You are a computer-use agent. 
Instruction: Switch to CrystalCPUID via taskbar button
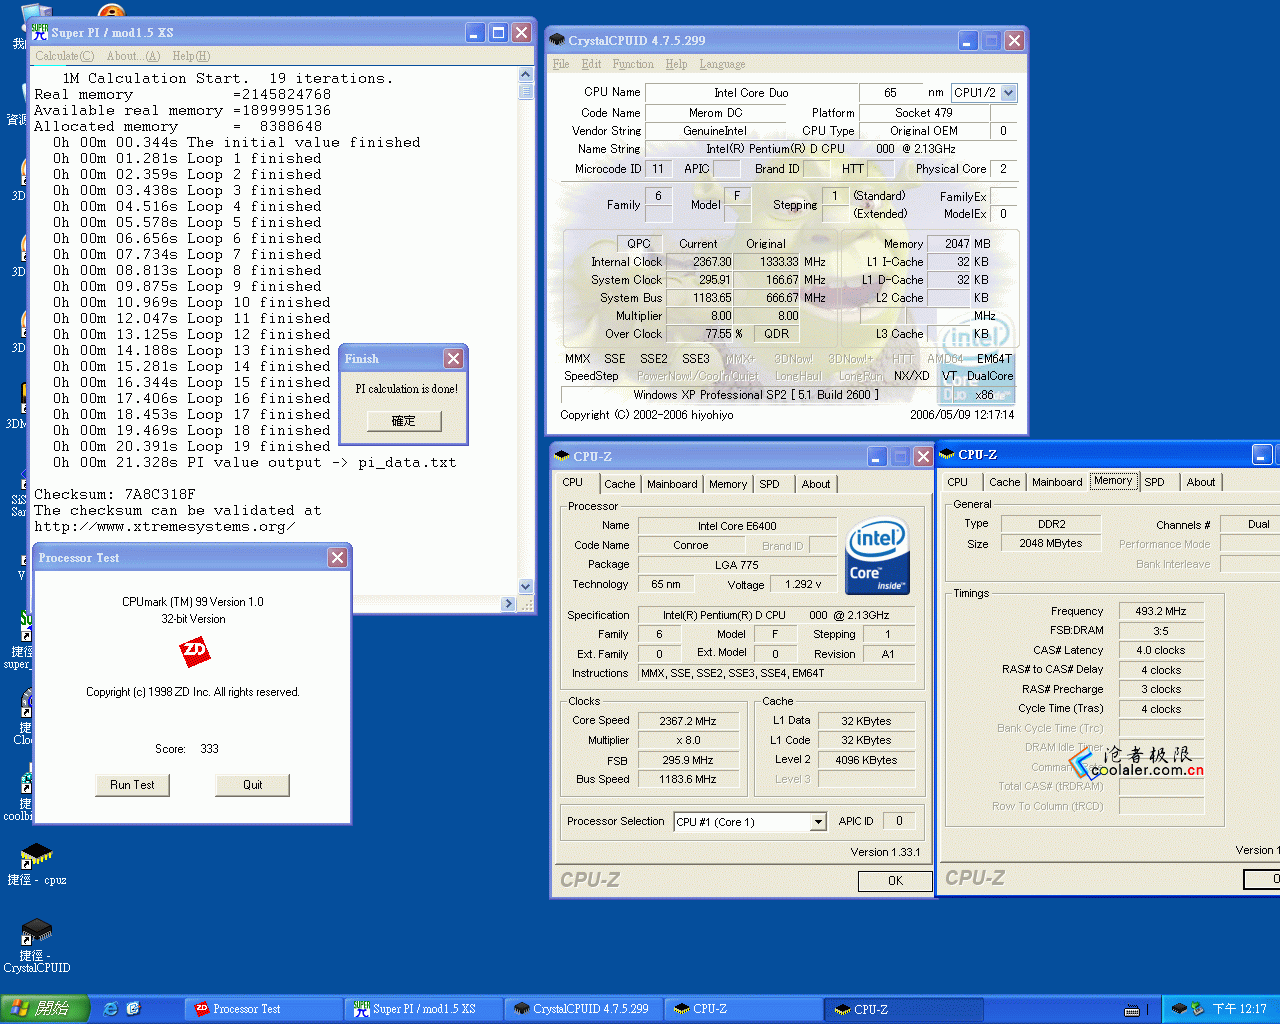click(x=585, y=1009)
